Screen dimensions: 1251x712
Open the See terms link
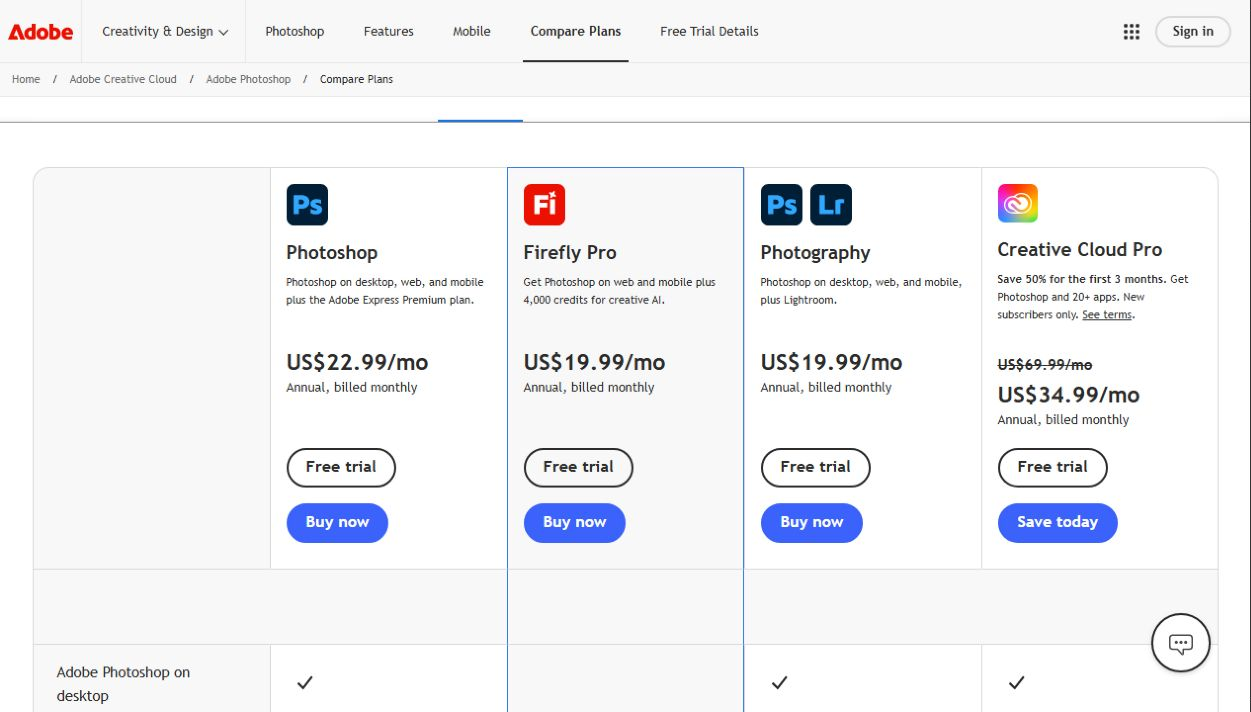point(1107,315)
